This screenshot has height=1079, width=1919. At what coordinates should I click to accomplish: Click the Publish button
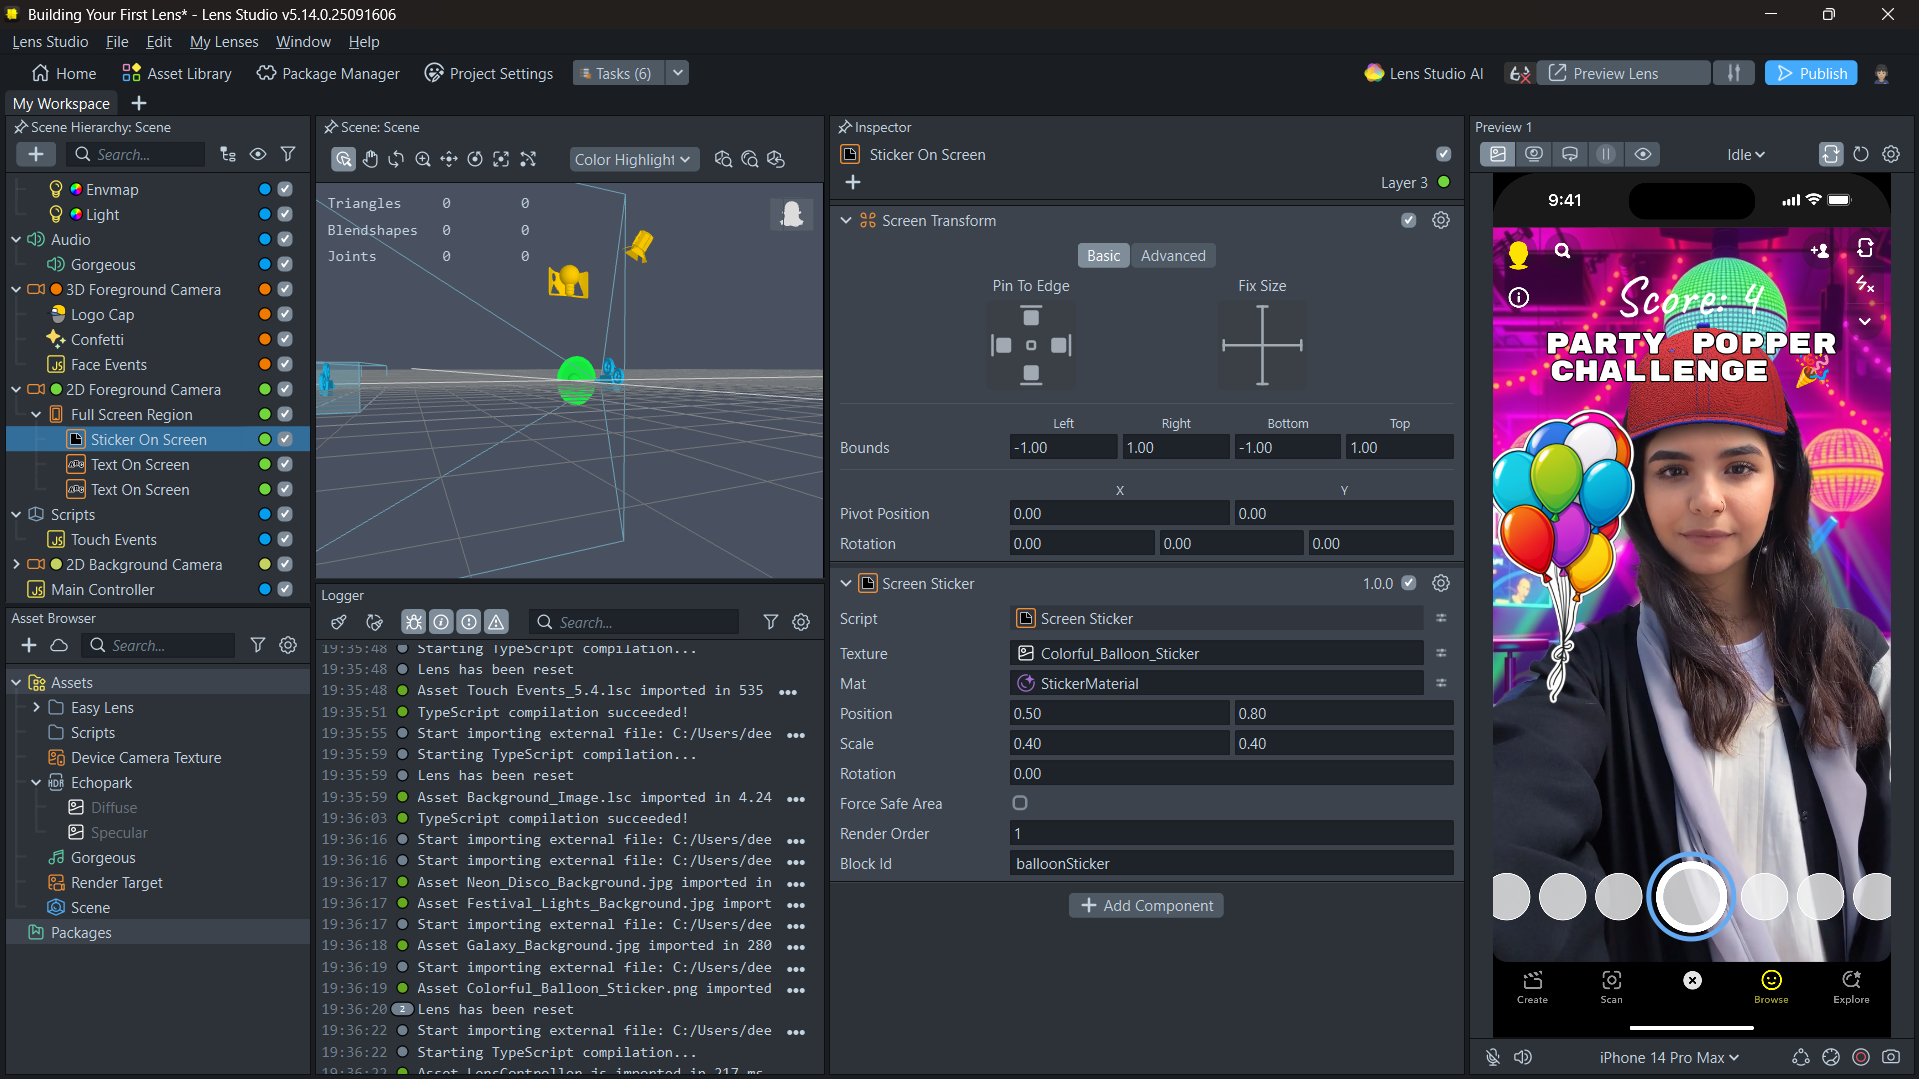(x=1811, y=73)
